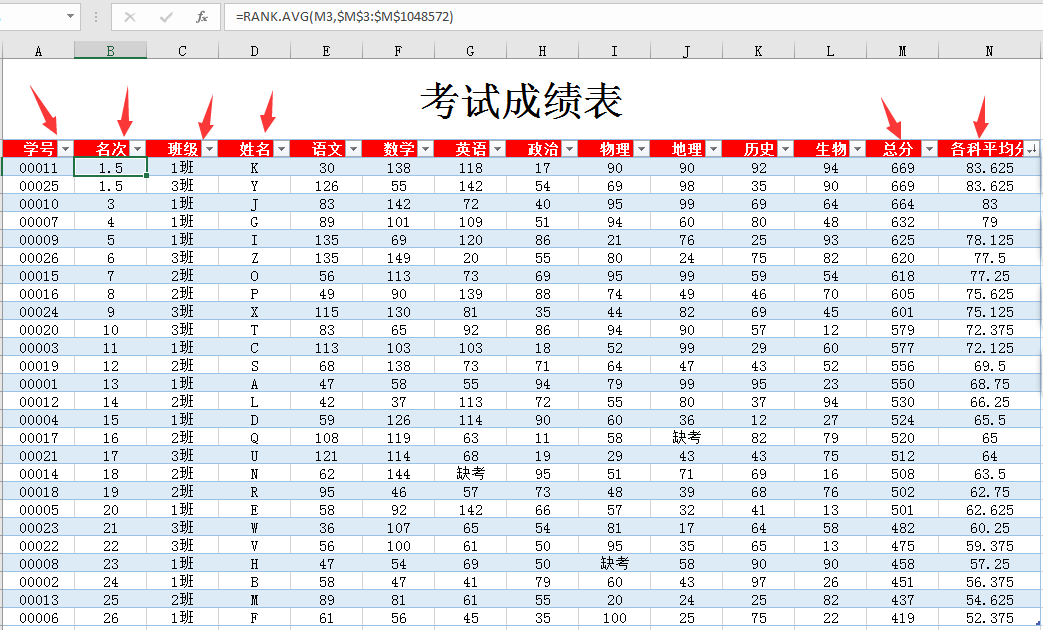Screen dimensions: 1043x630
Task: Open the 地理 filter dropdown
Action: click(714, 148)
